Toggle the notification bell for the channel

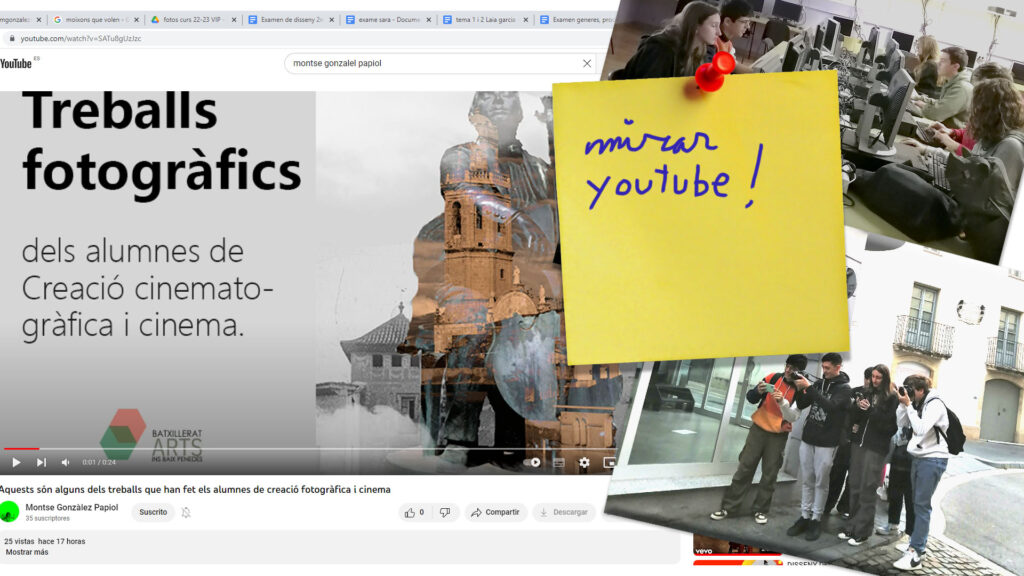(186, 512)
